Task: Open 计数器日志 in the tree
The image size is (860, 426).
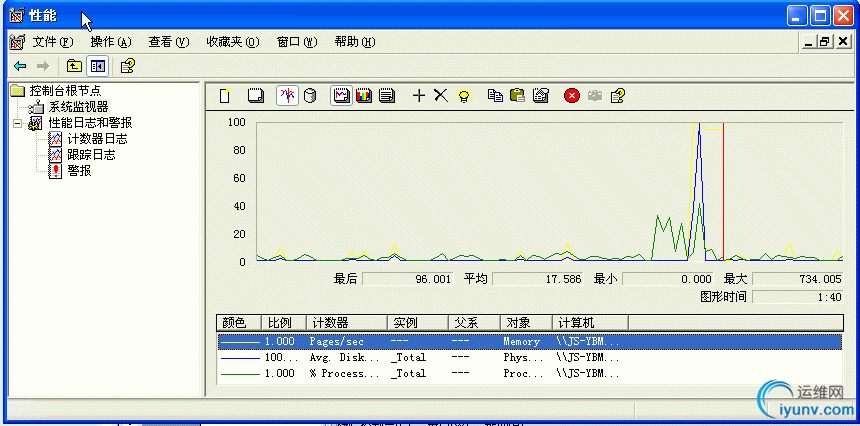Action: (x=97, y=139)
